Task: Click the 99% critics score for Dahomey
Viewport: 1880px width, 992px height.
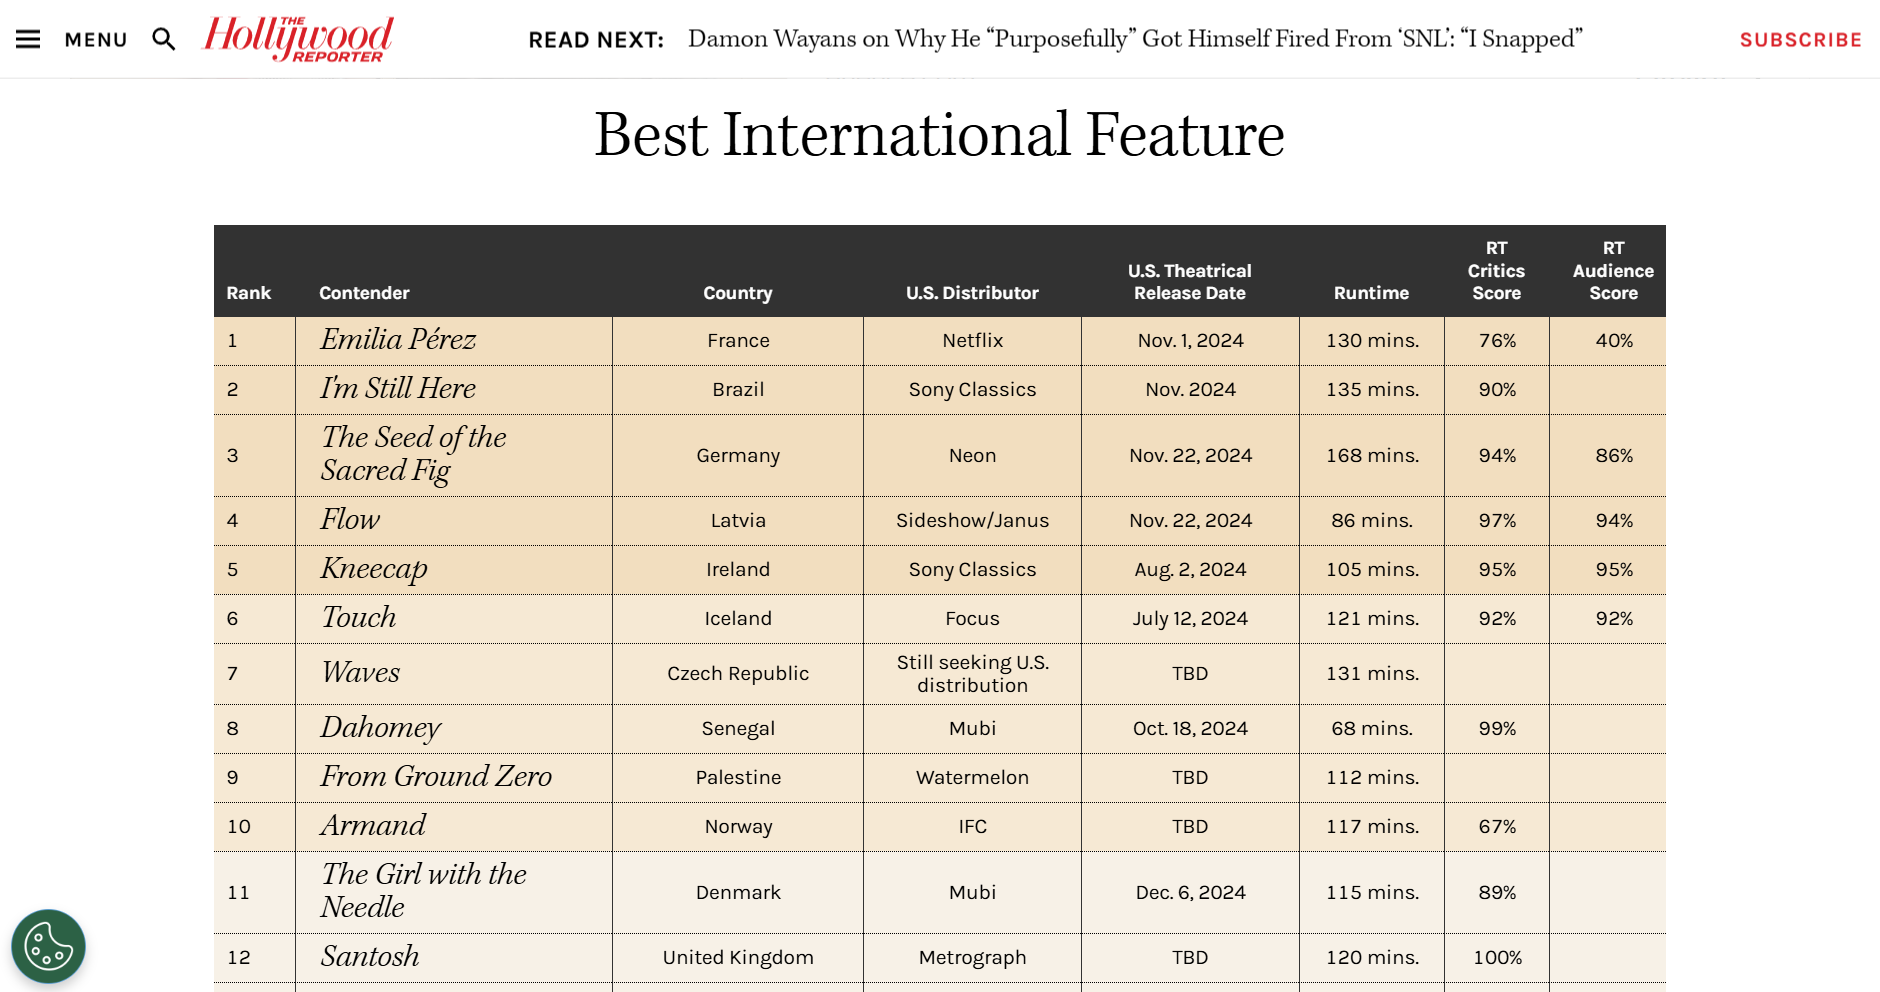Action: (x=1497, y=729)
